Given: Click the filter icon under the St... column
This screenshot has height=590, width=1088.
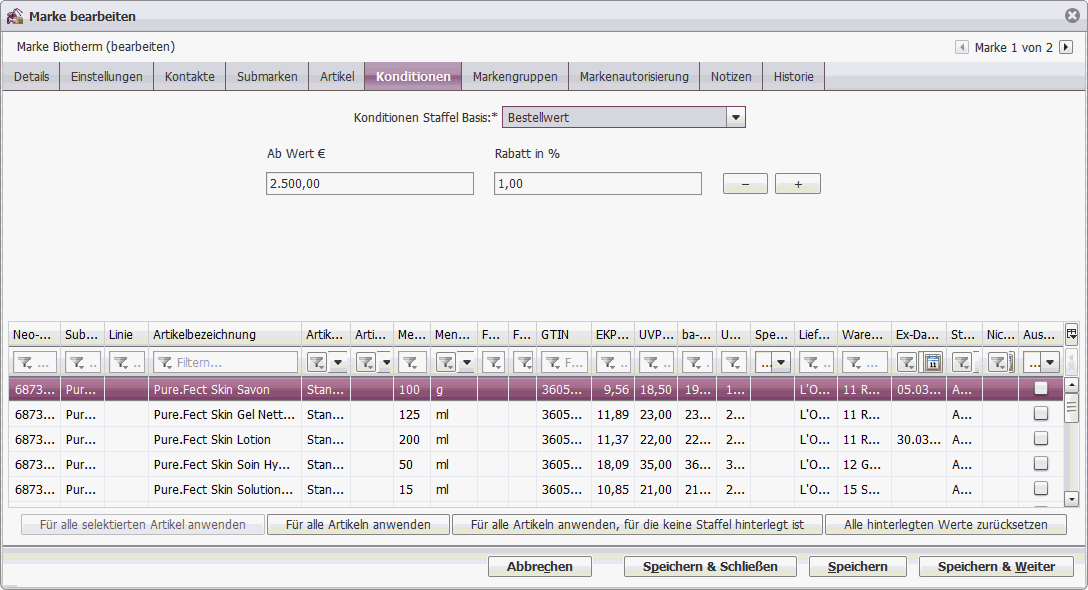Looking at the screenshot, I should [962, 362].
